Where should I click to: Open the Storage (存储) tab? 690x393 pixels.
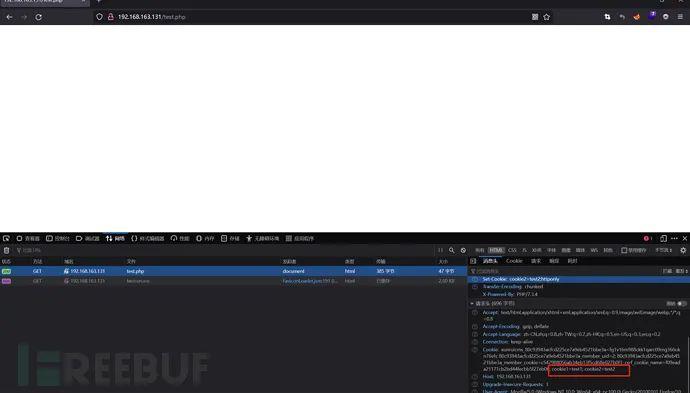tap(230, 238)
